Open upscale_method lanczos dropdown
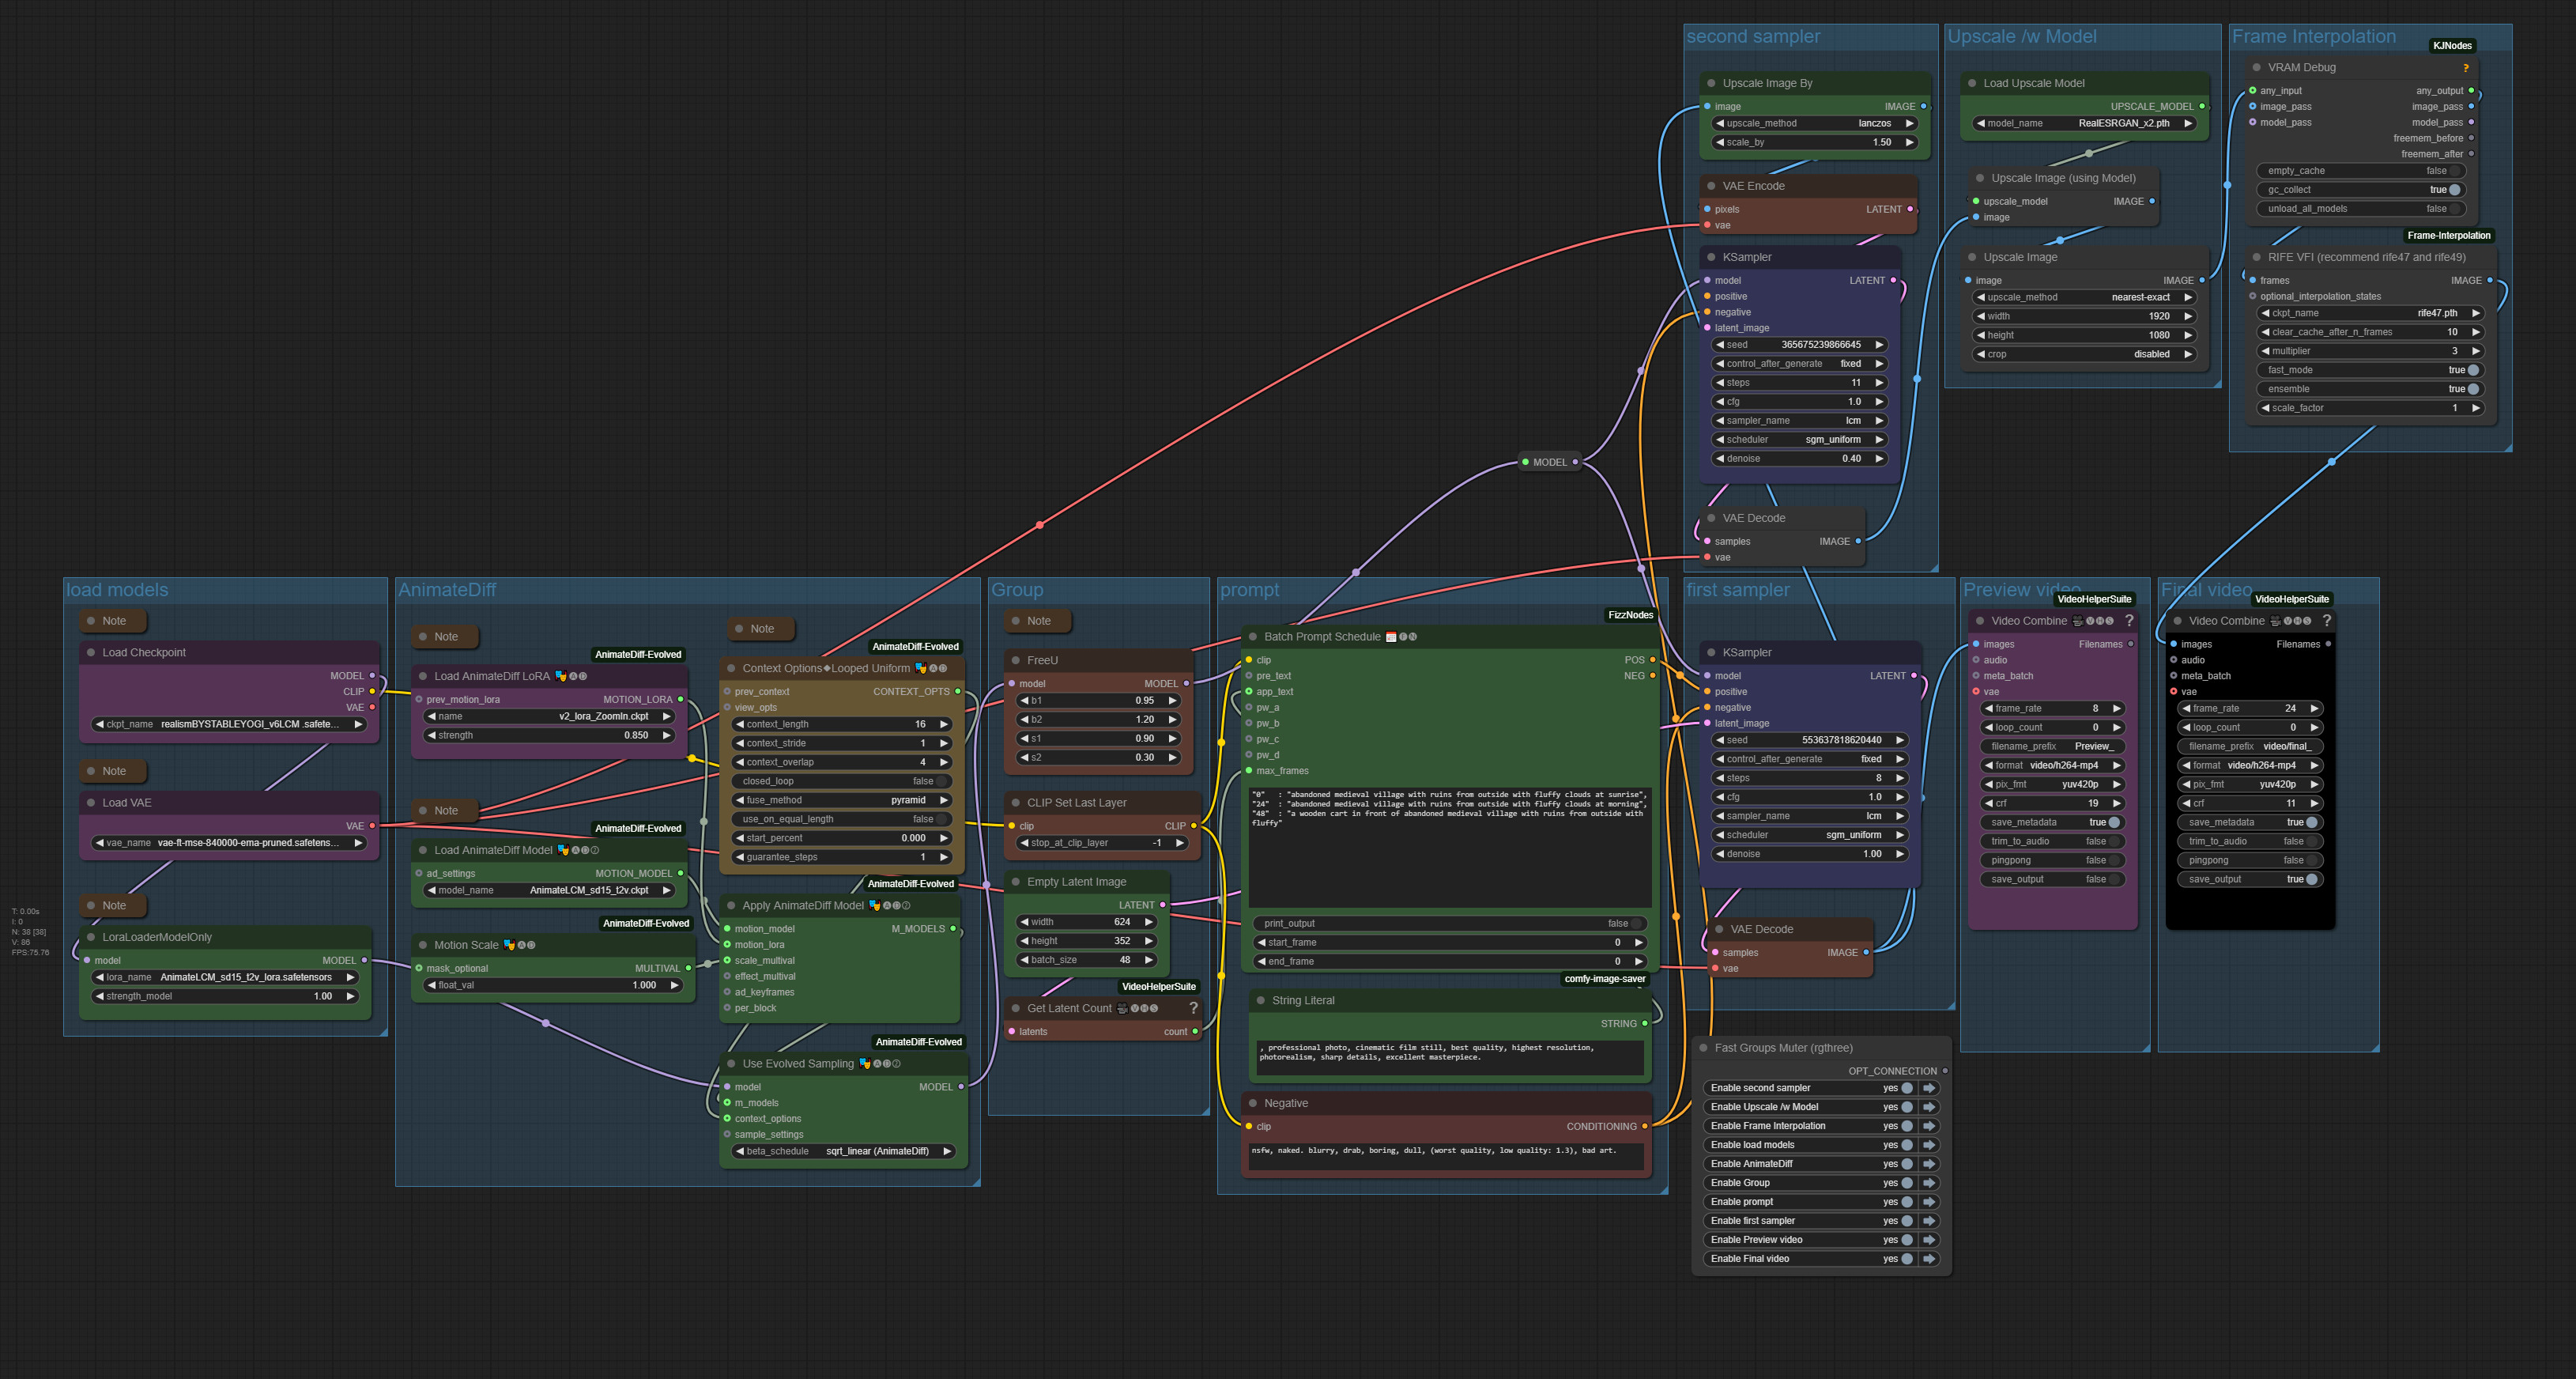The width and height of the screenshot is (2576, 1379). 1814,124
